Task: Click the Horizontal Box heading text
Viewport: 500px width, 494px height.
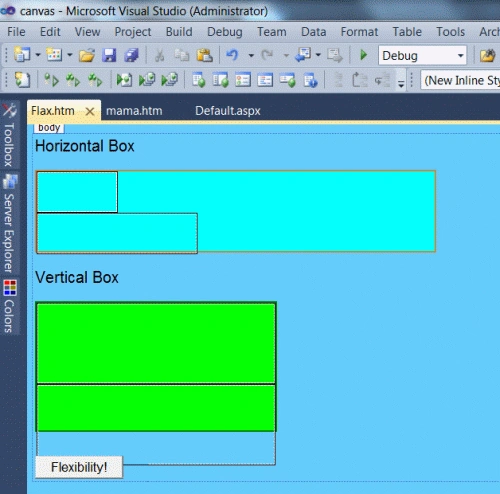Action: tap(85, 146)
